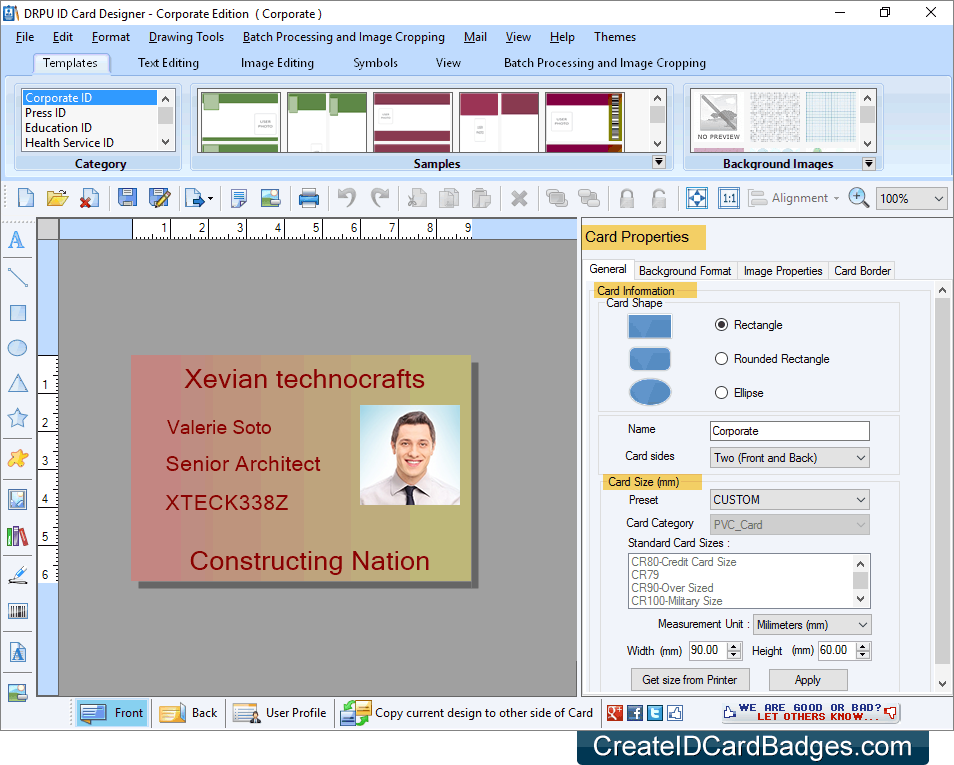The width and height of the screenshot is (954, 765).
Task: Decrease the card Height stepper
Action: 863,655
